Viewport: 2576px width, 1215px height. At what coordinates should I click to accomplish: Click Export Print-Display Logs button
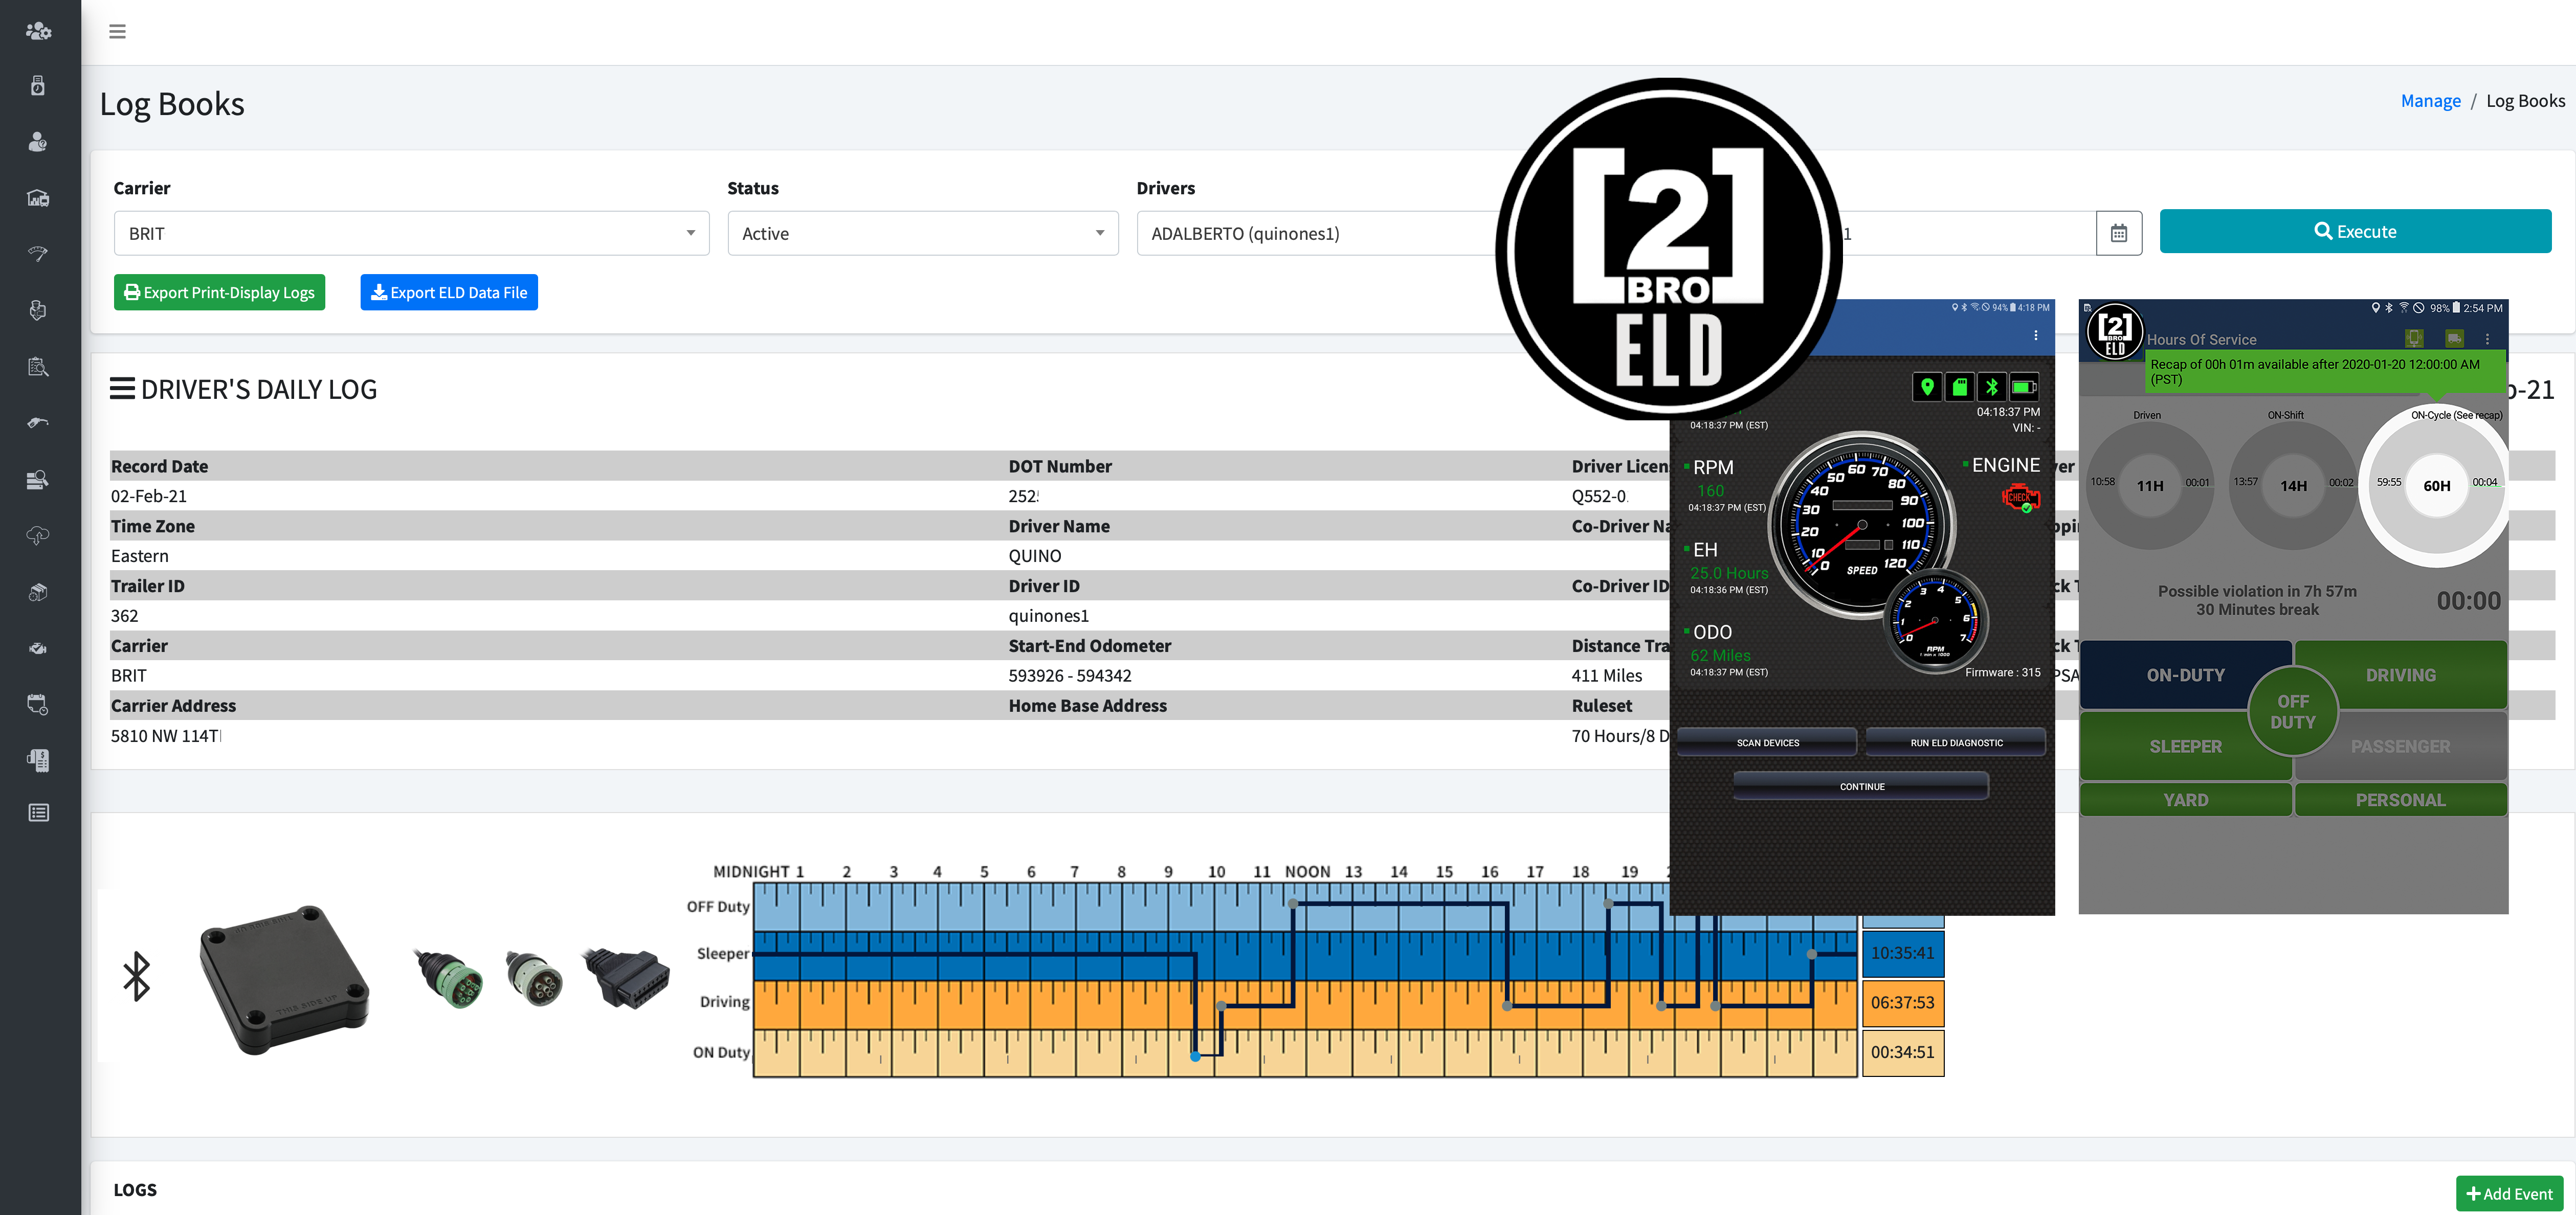(219, 292)
